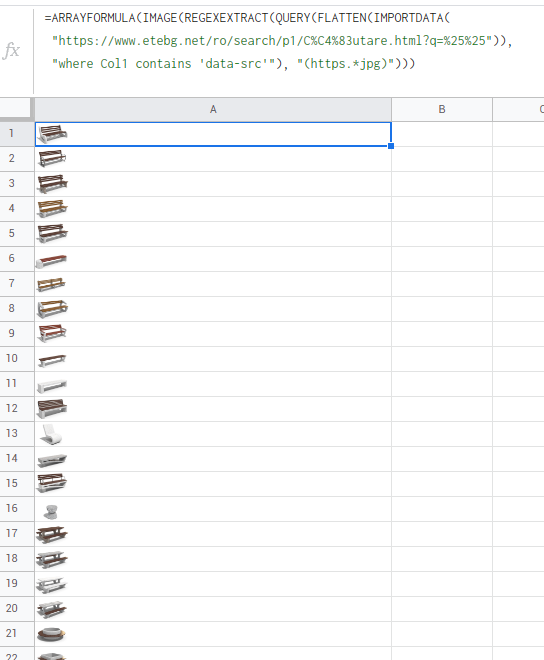Select column A header

pos(213,109)
